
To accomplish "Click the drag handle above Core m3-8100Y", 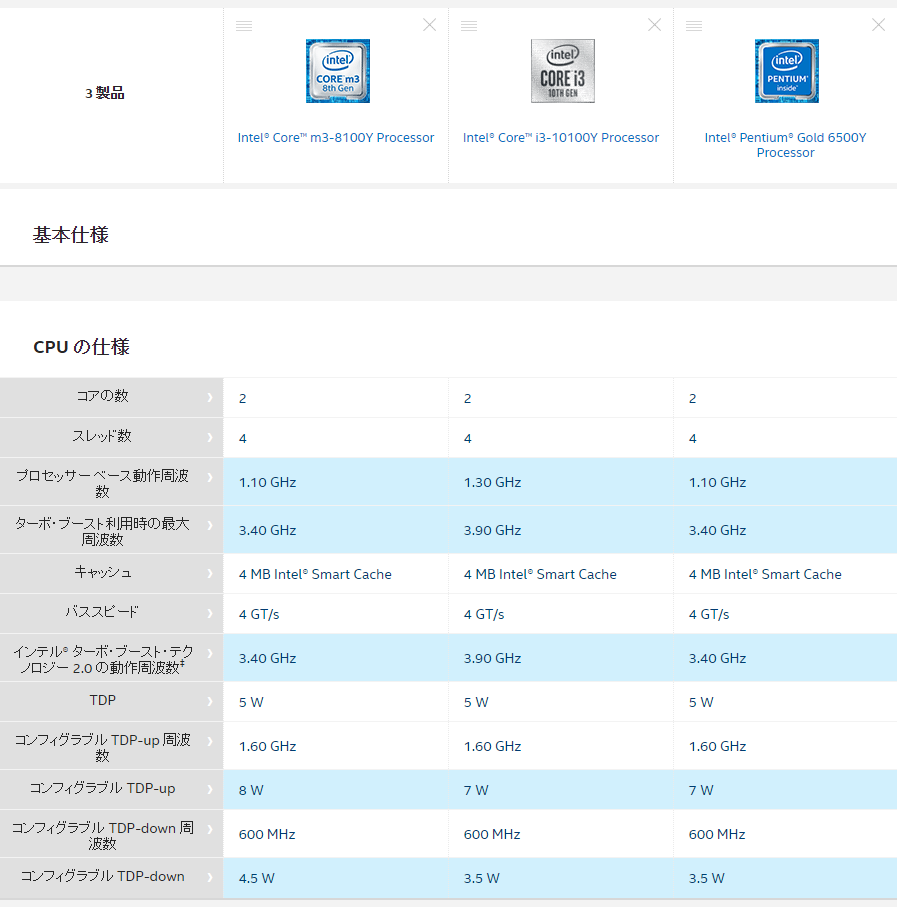I will tap(244, 26).
